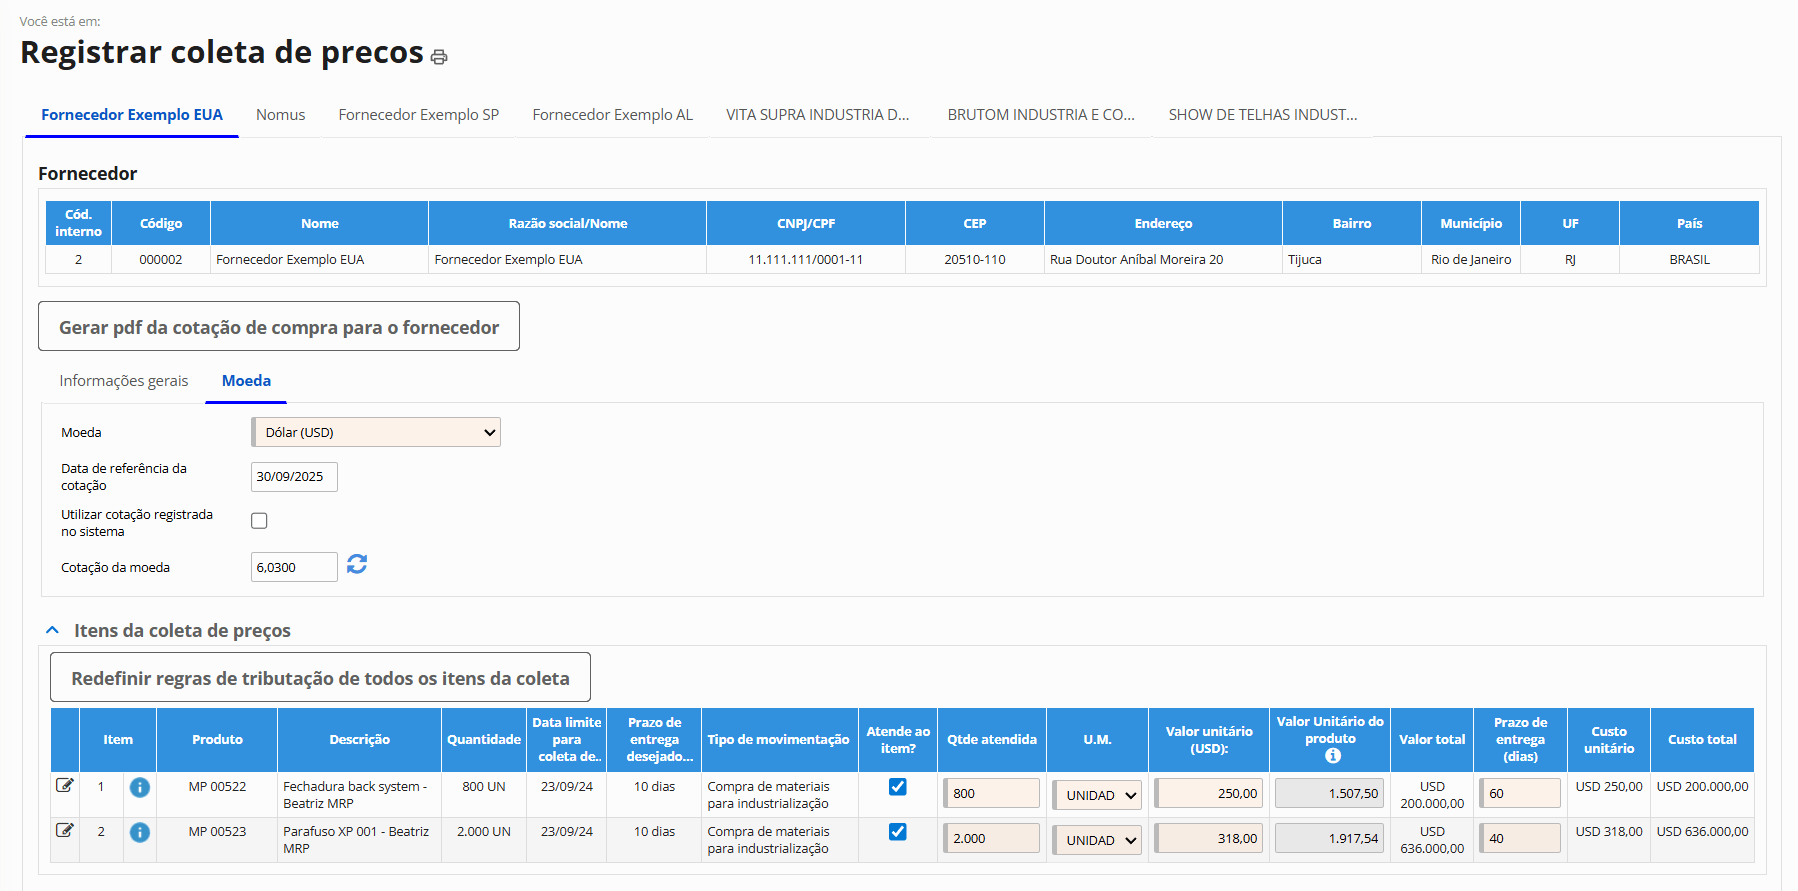This screenshot has height=891, width=1798.
Task: Click the printer icon beside the page title
Action: click(x=439, y=57)
